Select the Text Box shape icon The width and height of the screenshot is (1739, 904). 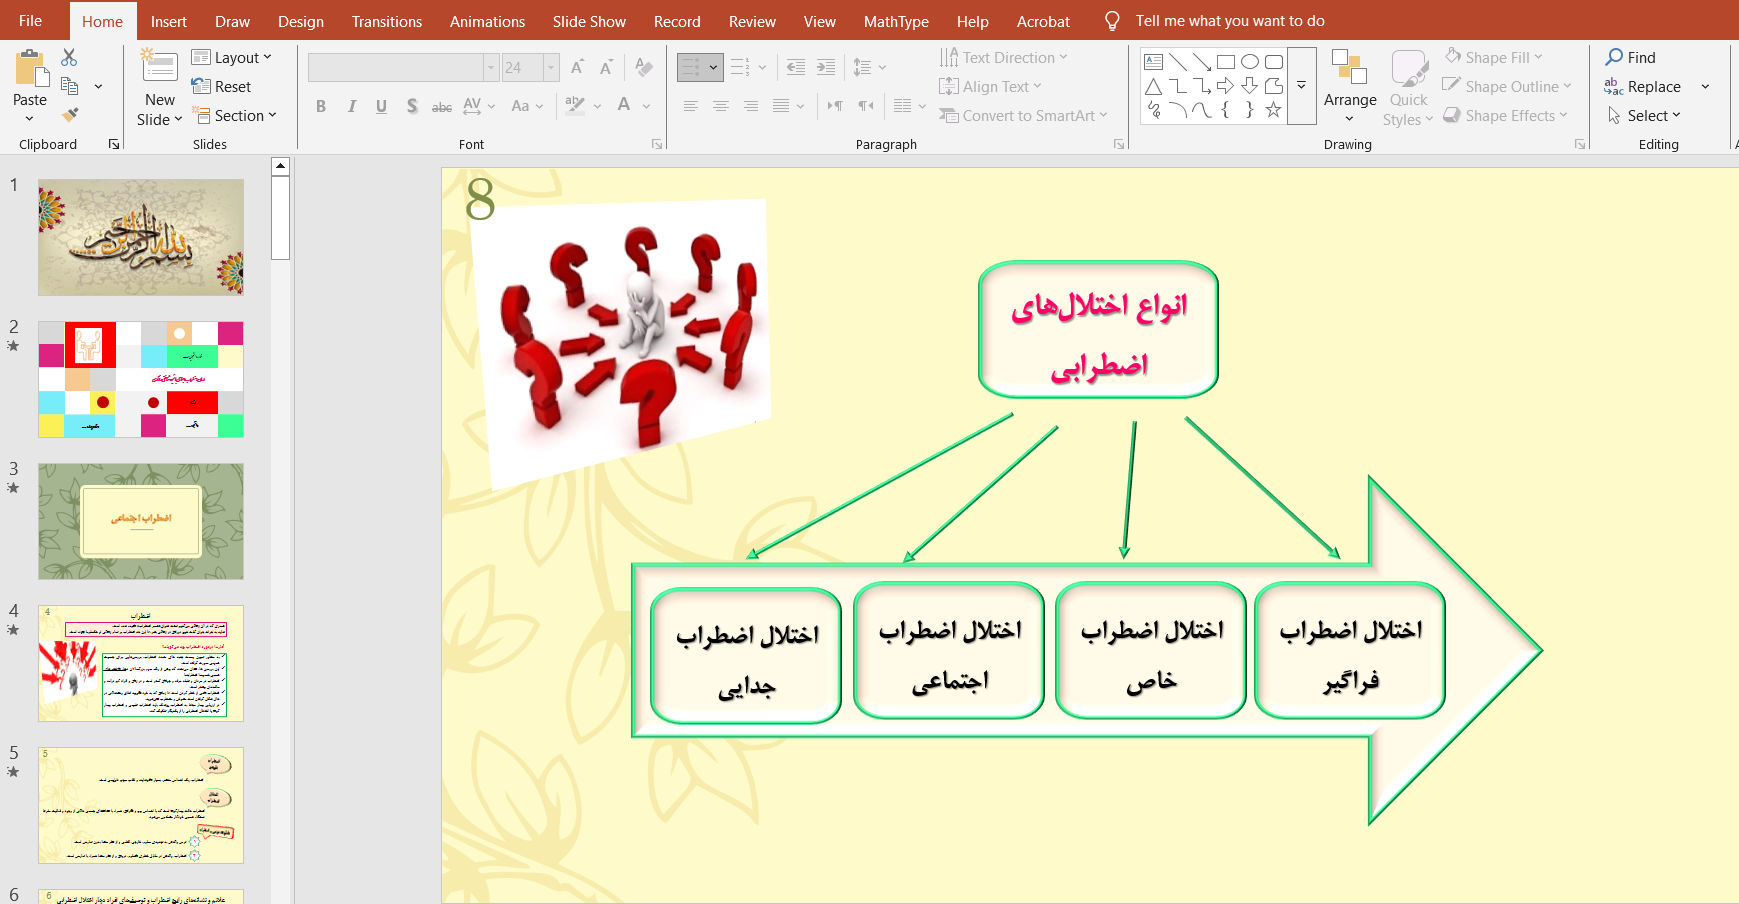click(x=1153, y=62)
